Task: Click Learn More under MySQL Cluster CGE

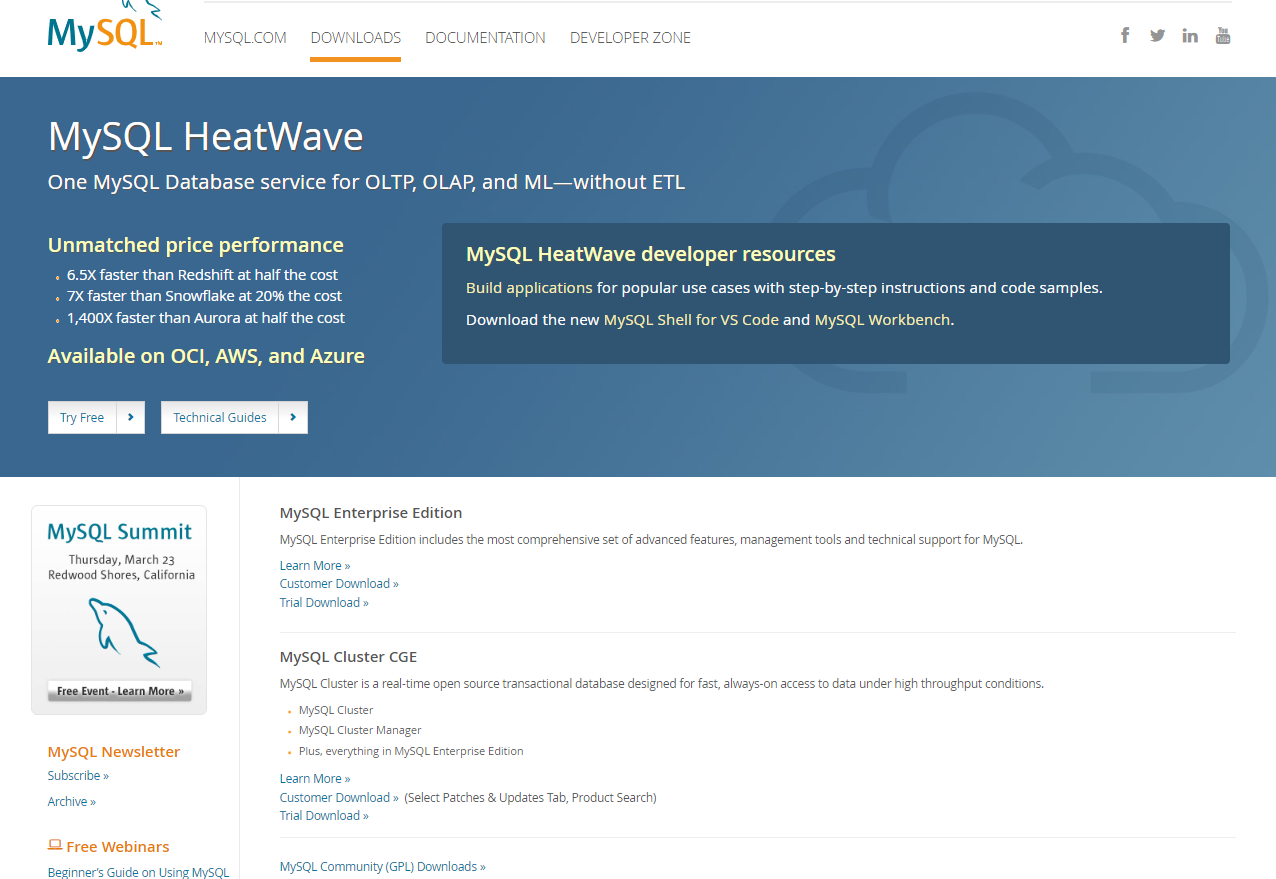Action: coord(315,778)
